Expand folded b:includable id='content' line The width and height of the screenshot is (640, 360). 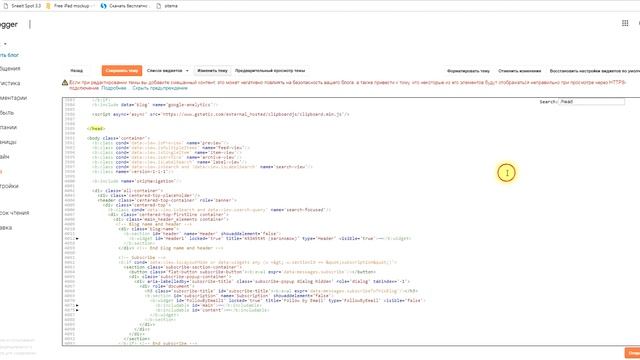click(77, 310)
